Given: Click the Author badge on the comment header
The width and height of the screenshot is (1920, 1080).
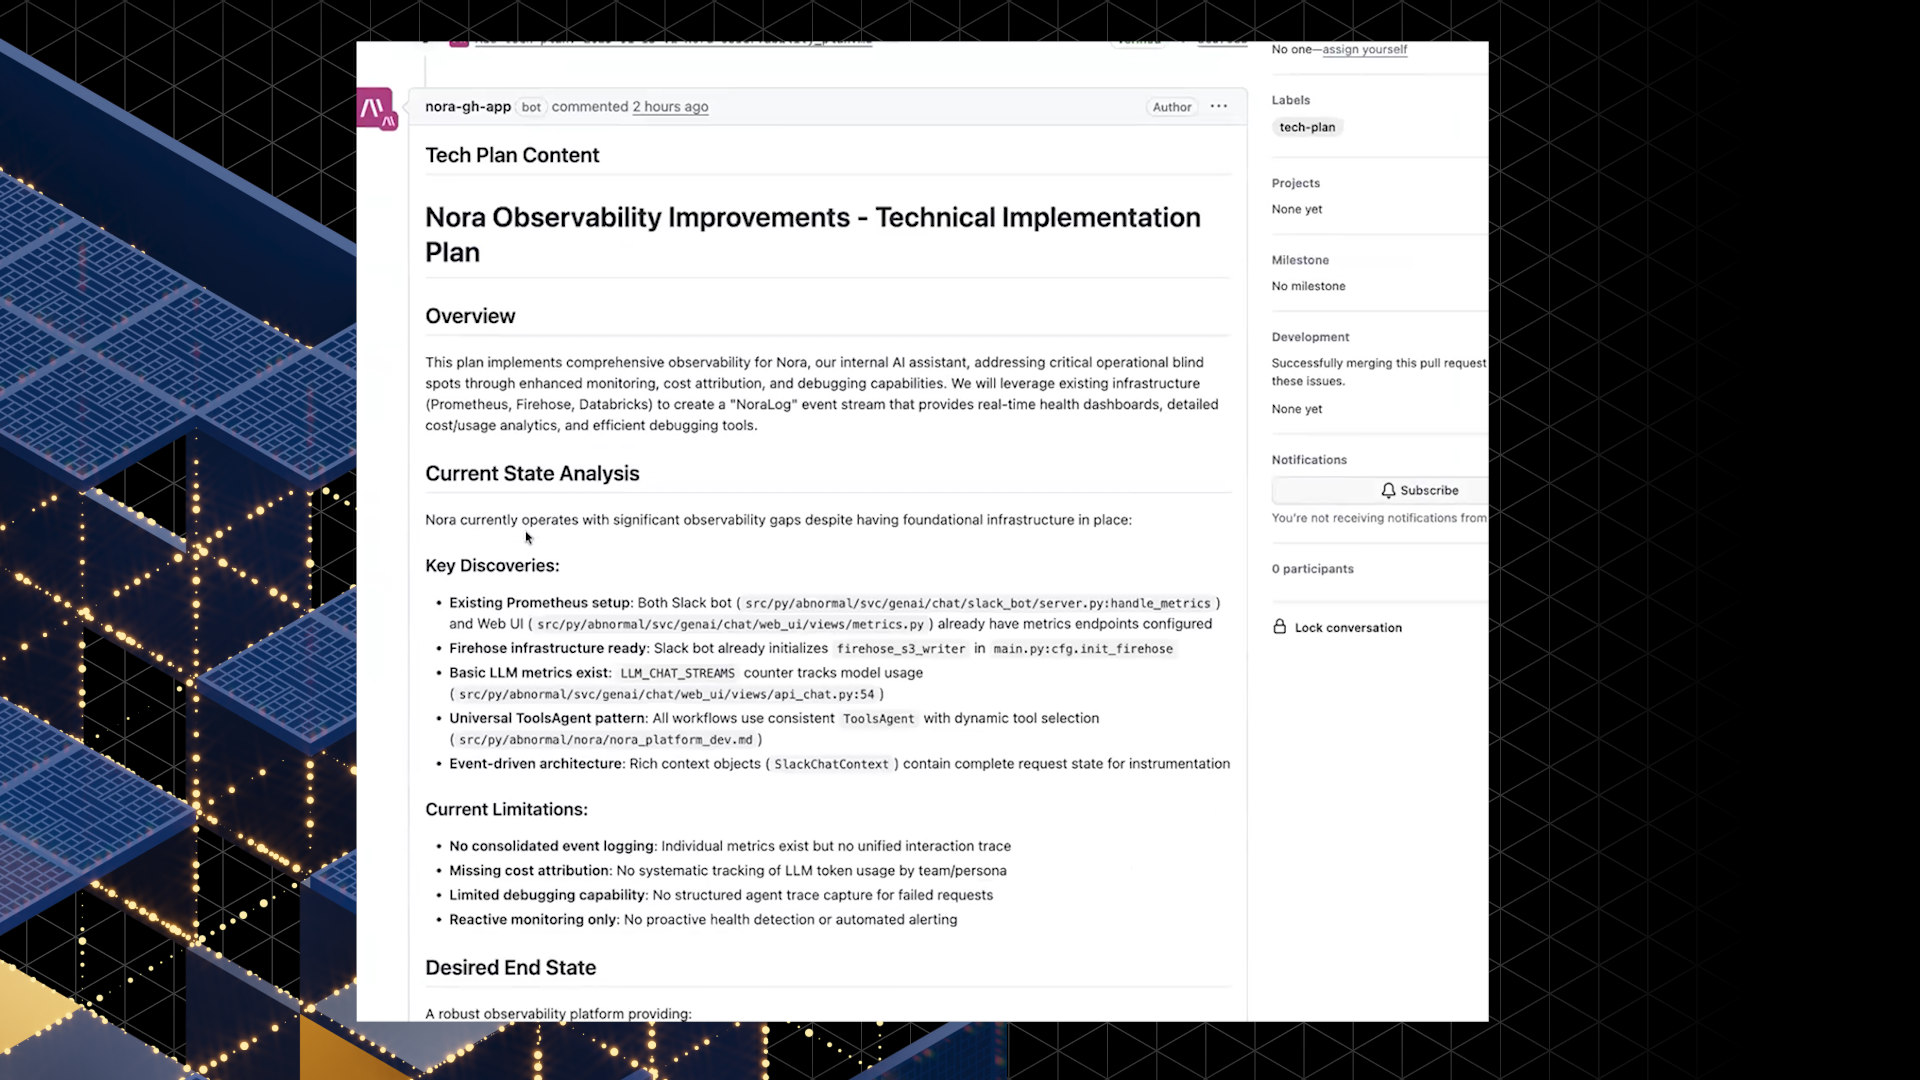Looking at the screenshot, I should [1172, 107].
